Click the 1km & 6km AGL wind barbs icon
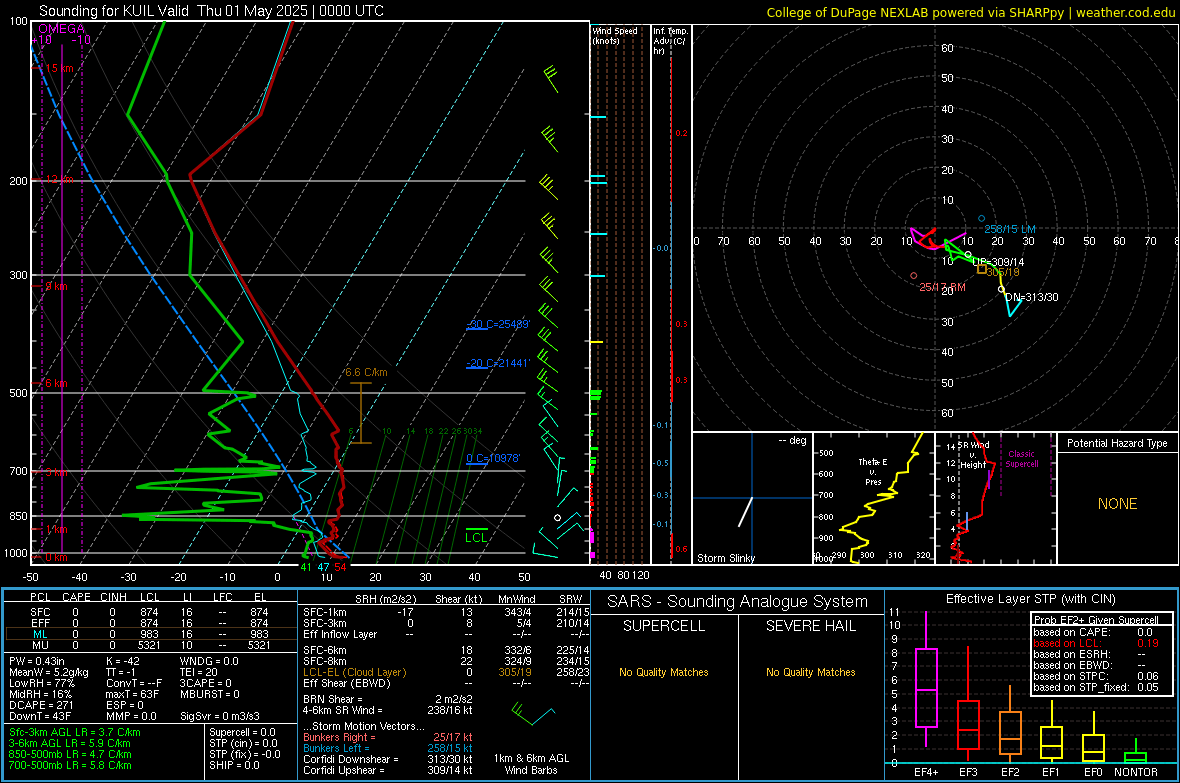The image size is (1180, 783). (x=533, y=712)
